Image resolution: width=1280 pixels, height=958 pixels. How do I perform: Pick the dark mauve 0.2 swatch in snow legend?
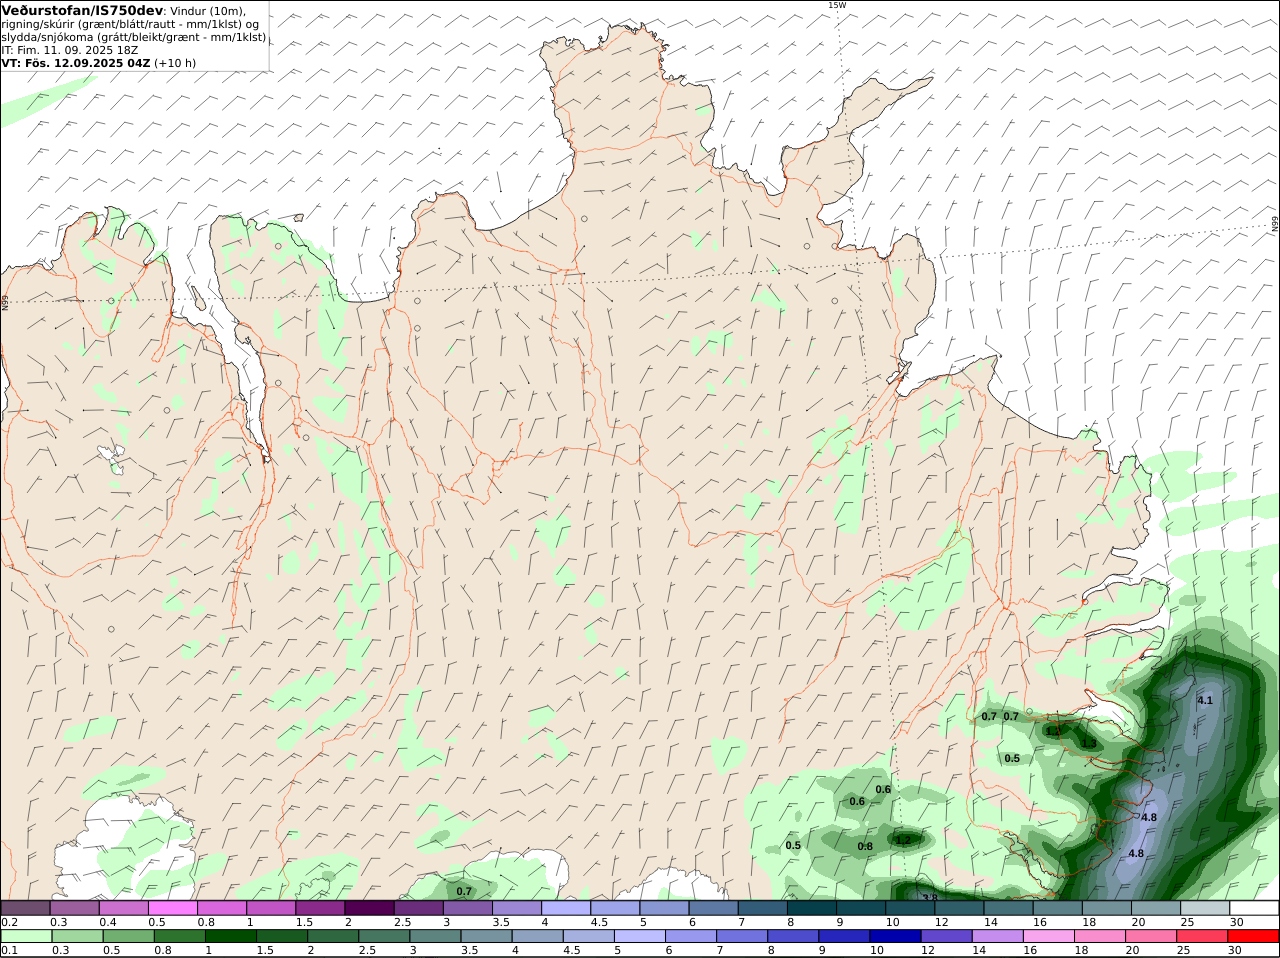[25, 908]
